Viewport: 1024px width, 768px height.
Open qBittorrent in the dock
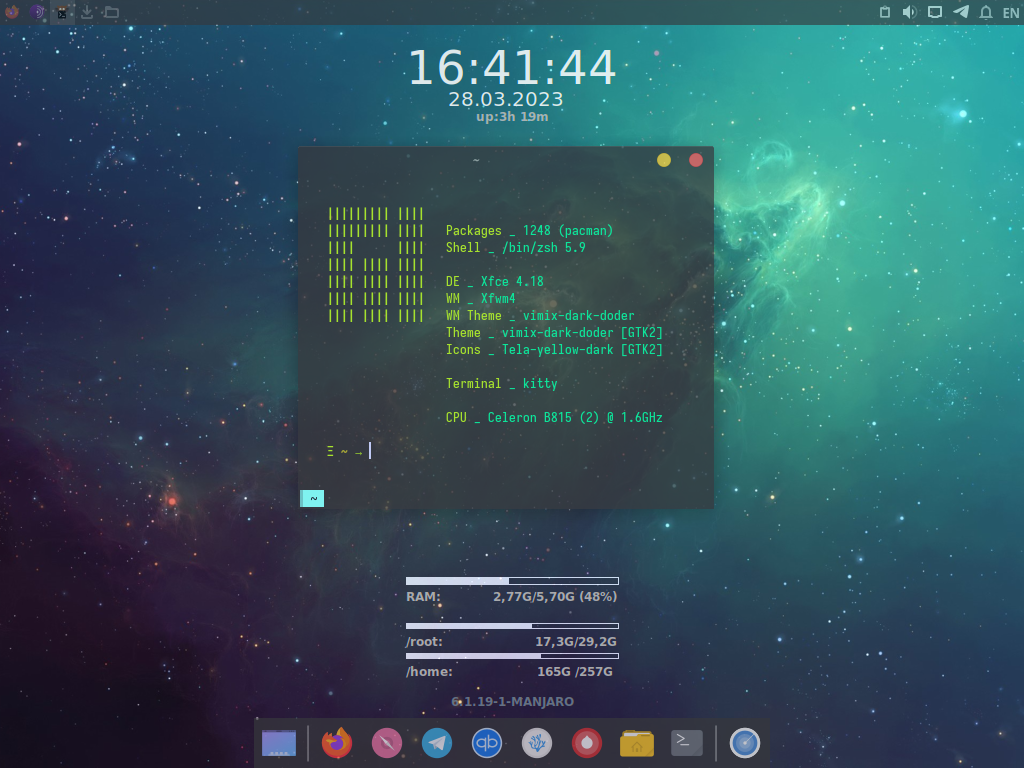[487, 743]
